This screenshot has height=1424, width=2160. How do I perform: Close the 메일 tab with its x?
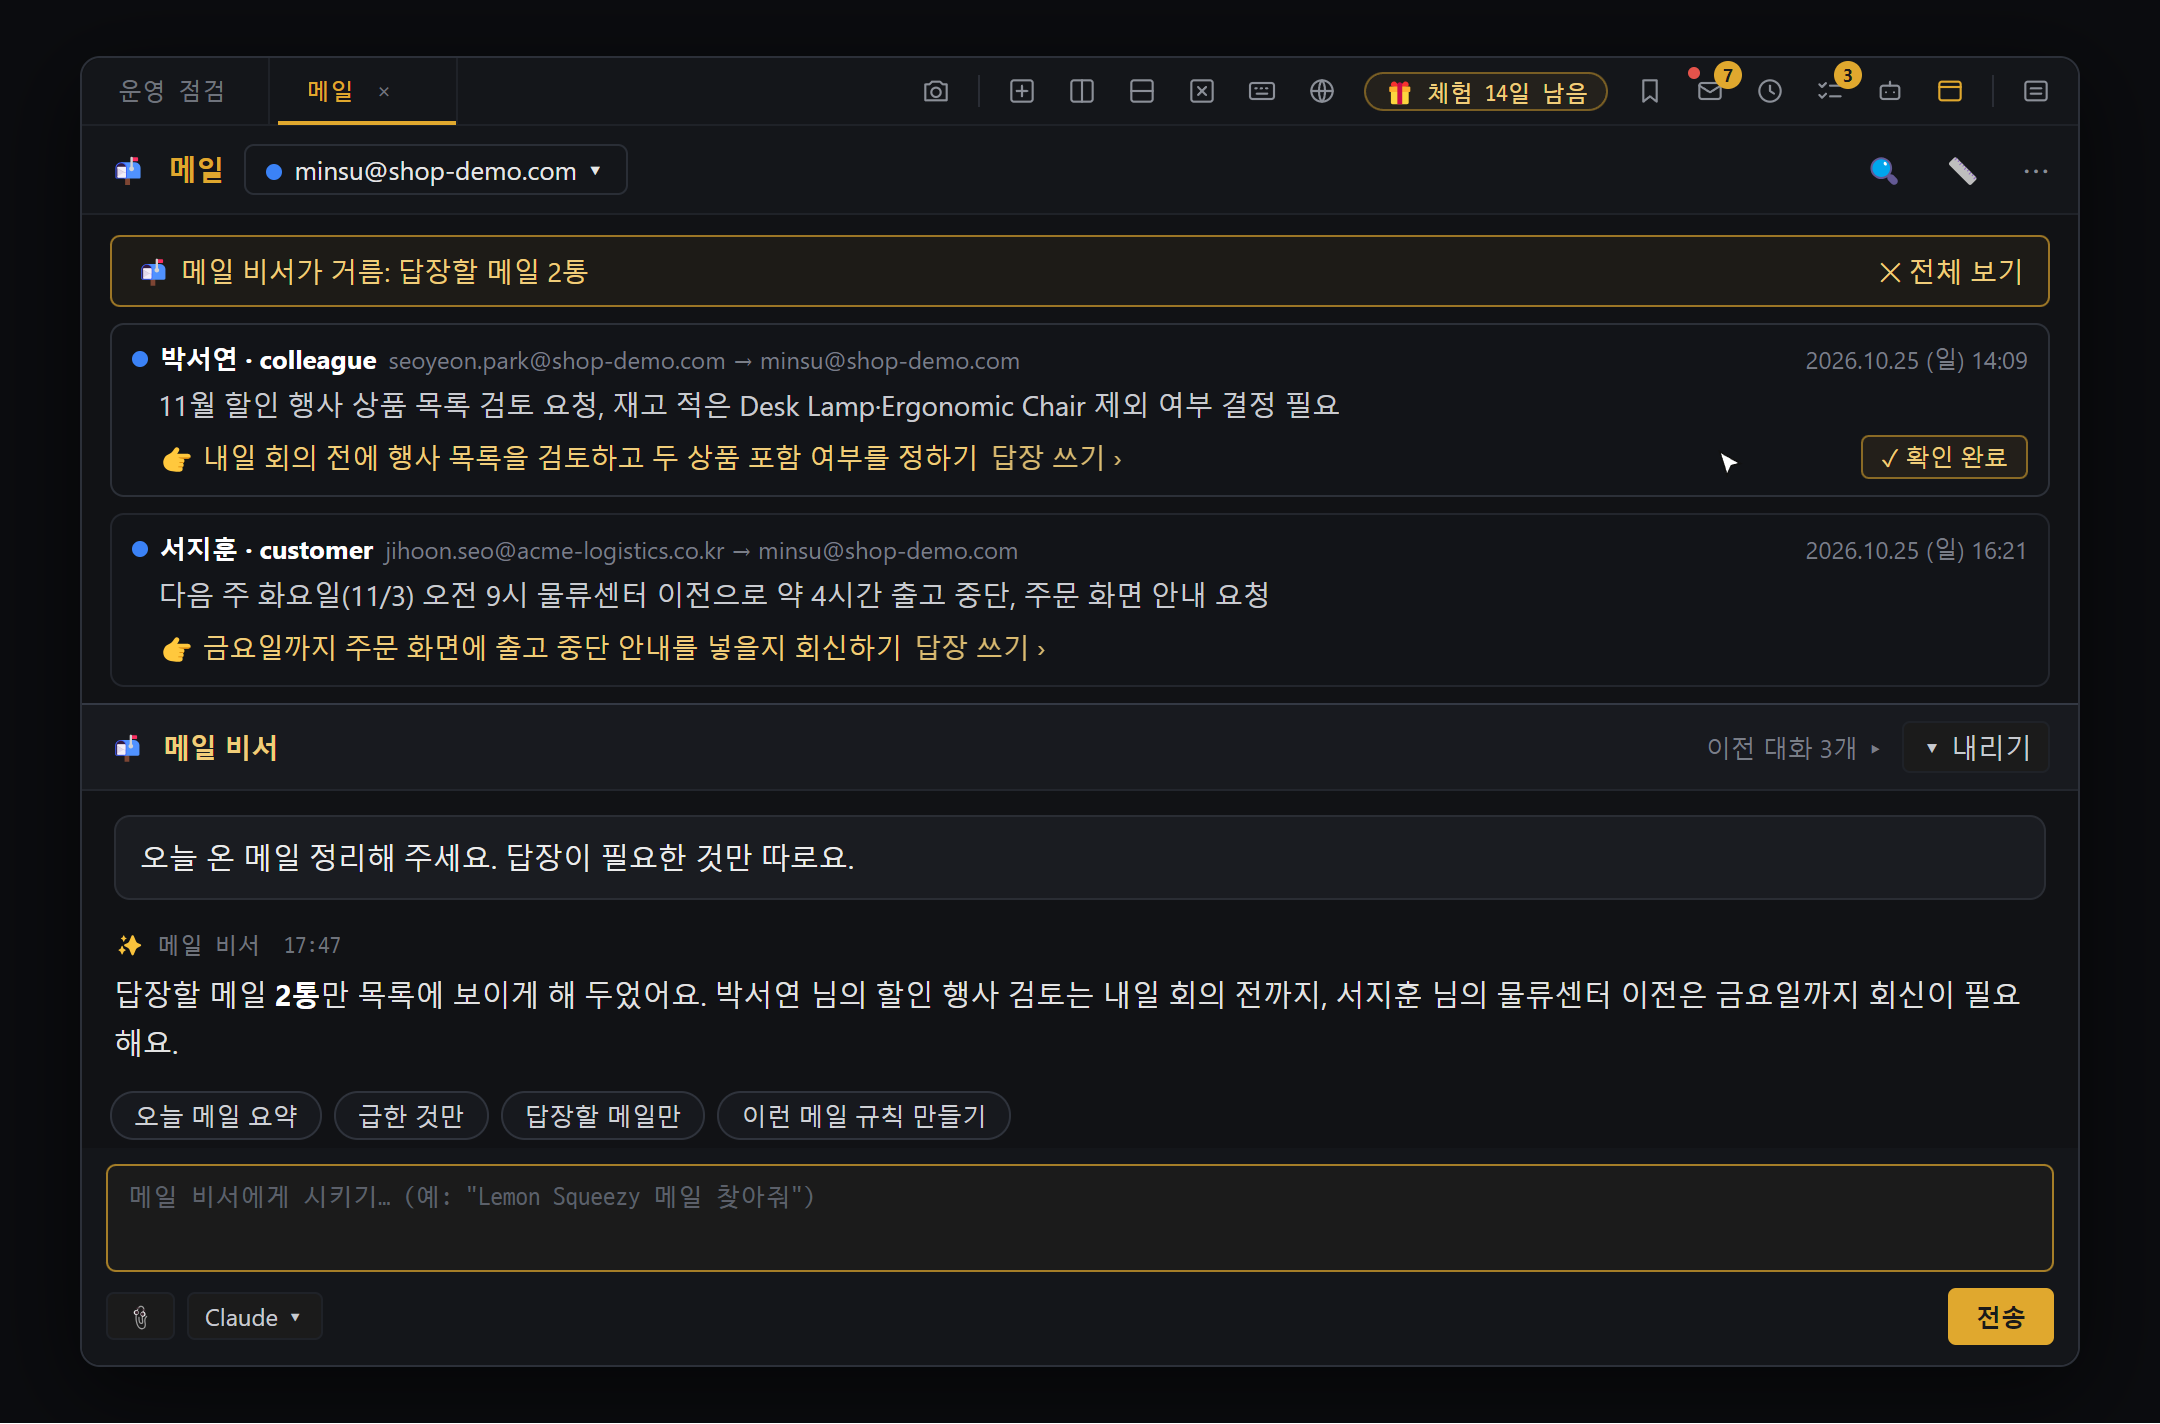[x=384, y=92]
